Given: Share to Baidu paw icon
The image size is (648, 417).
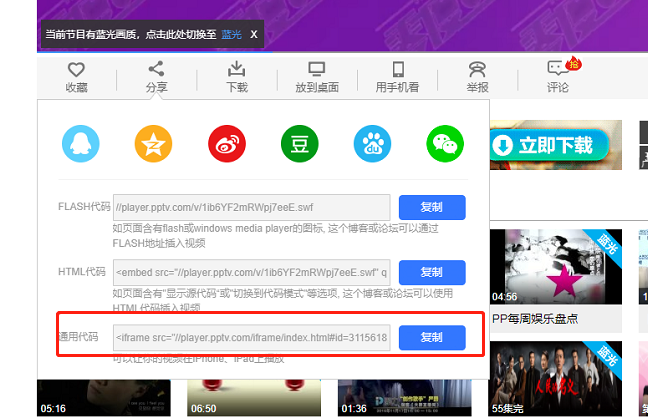Looking at the screenshot, I should pos(372,144).
